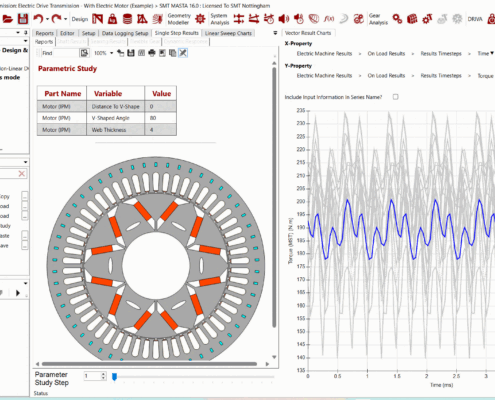Open the tab overflow dropdown arrow
The image size is (495, 400).
(x=275, y=33)
